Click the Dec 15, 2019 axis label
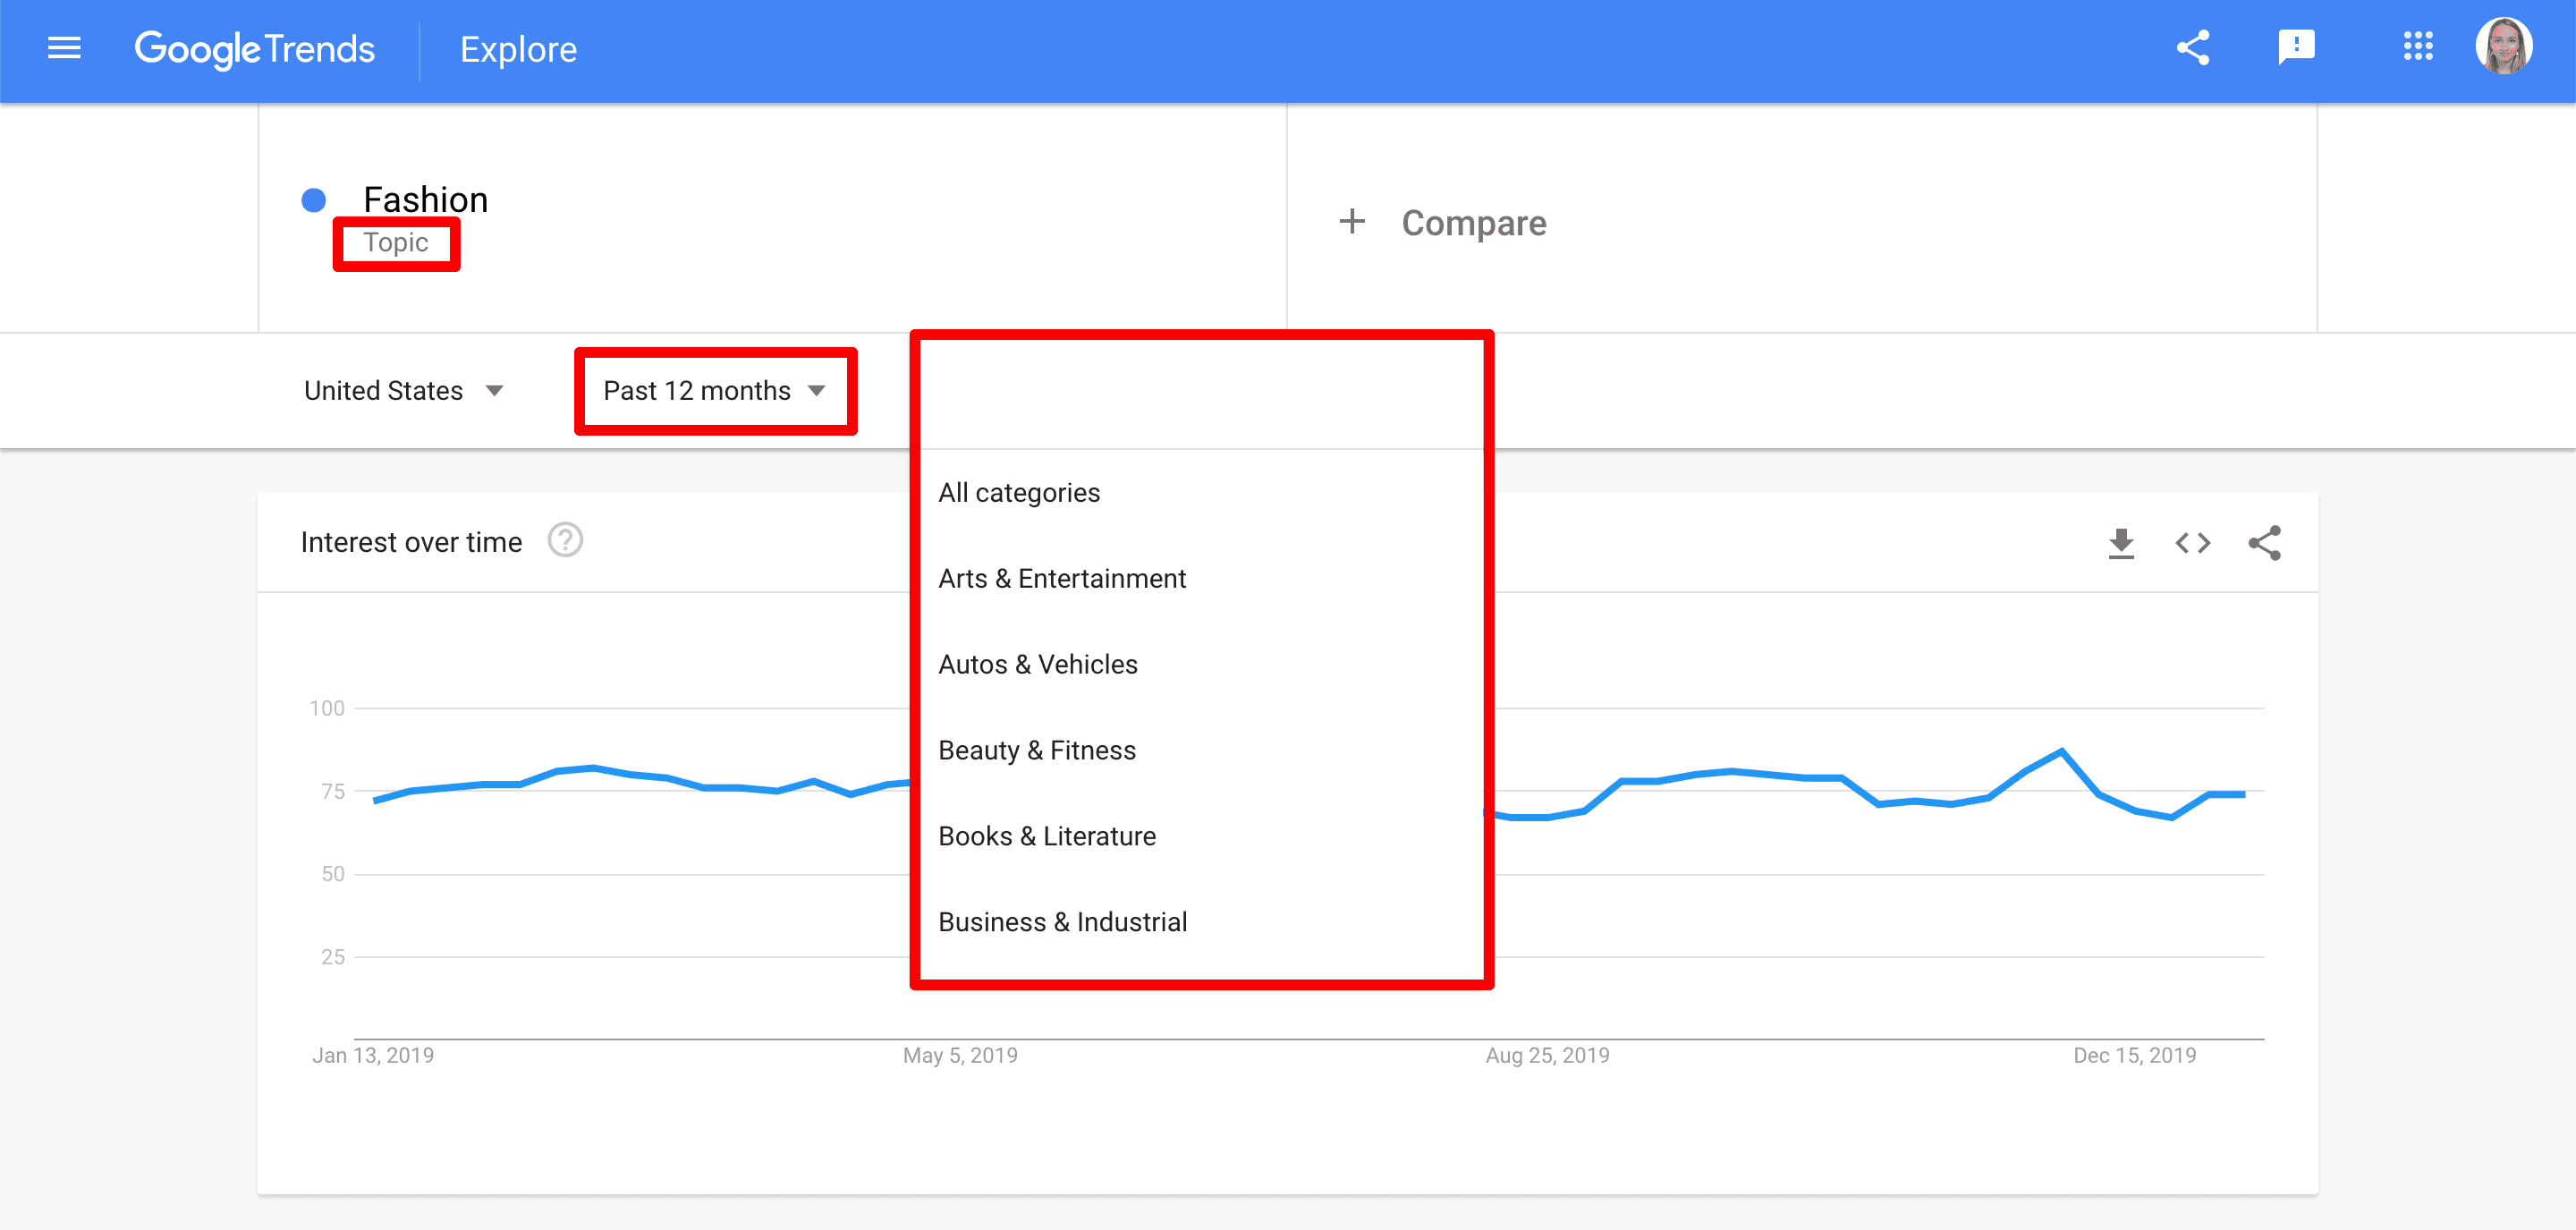The width and height of the screenshot is (2576, 1230). (x=2134, y=1055)
